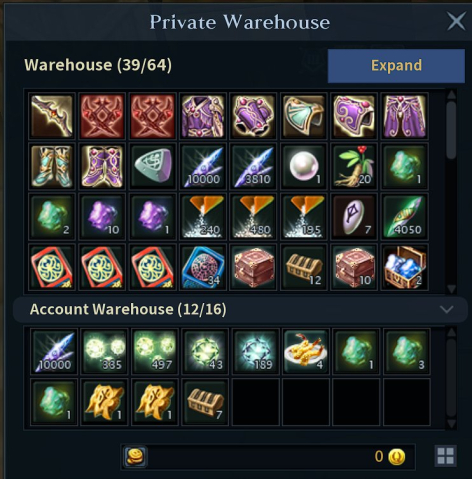The height and width of the screenshot is (479, 472).
Task: Toggle the grid sort view icon
Action: pos(446,456)
